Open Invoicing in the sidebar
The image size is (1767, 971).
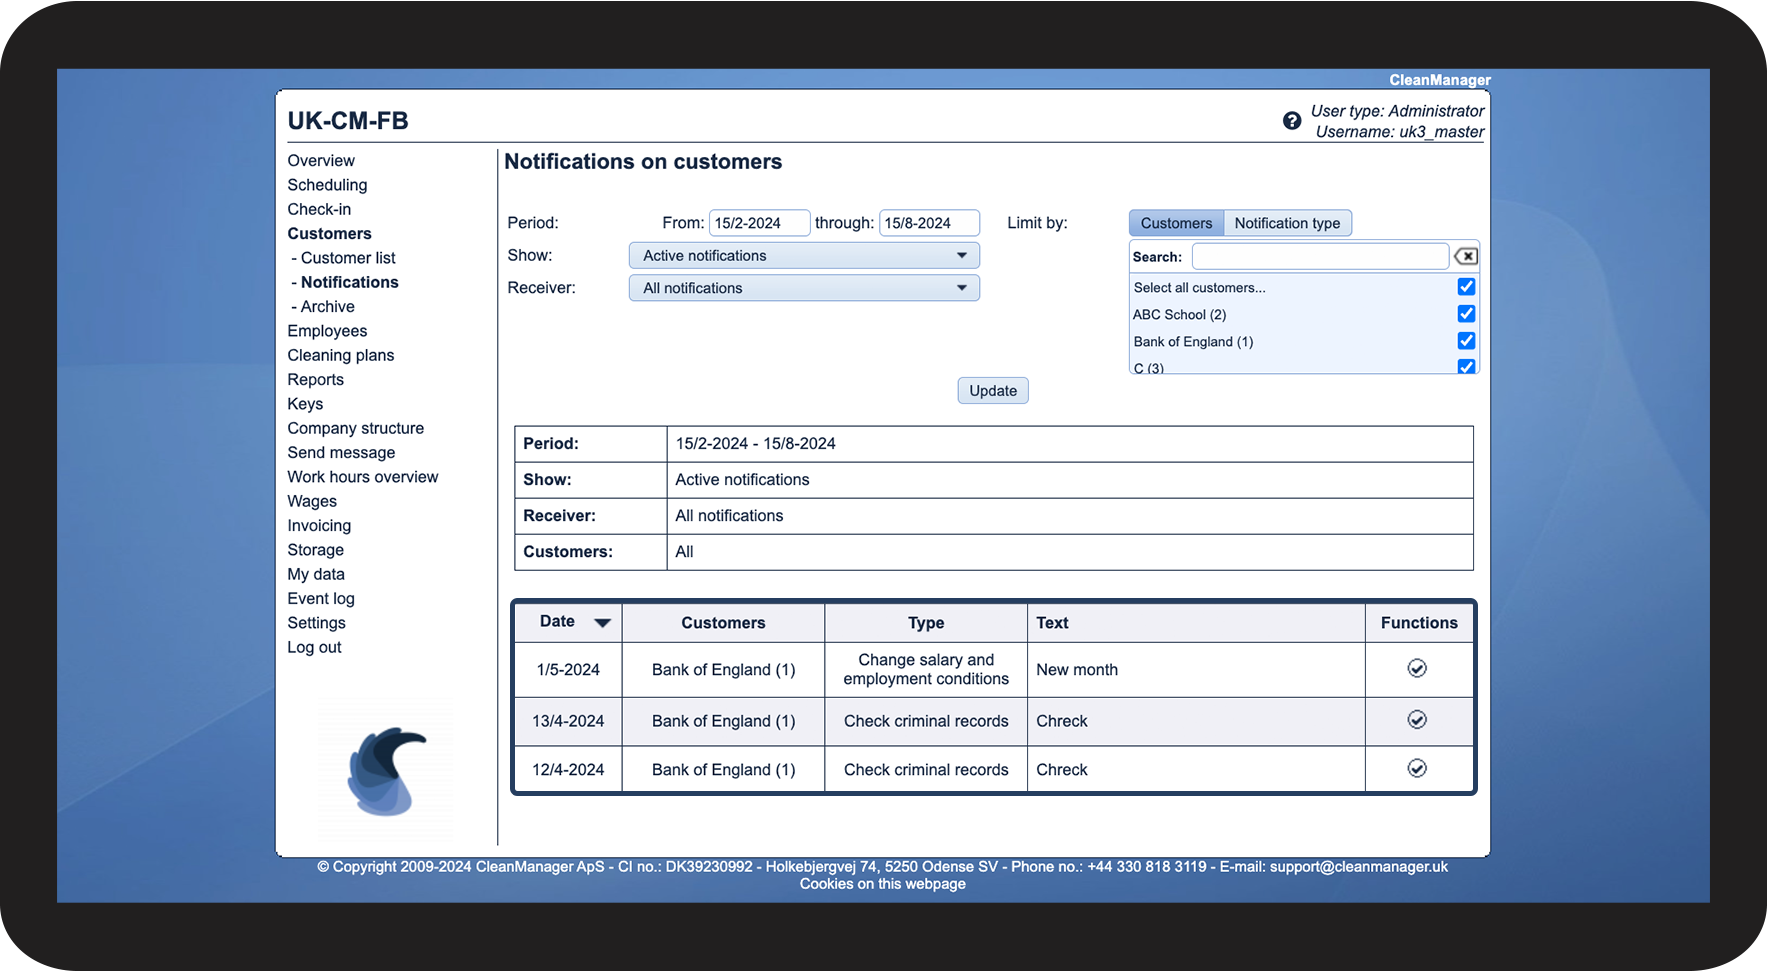319,526
